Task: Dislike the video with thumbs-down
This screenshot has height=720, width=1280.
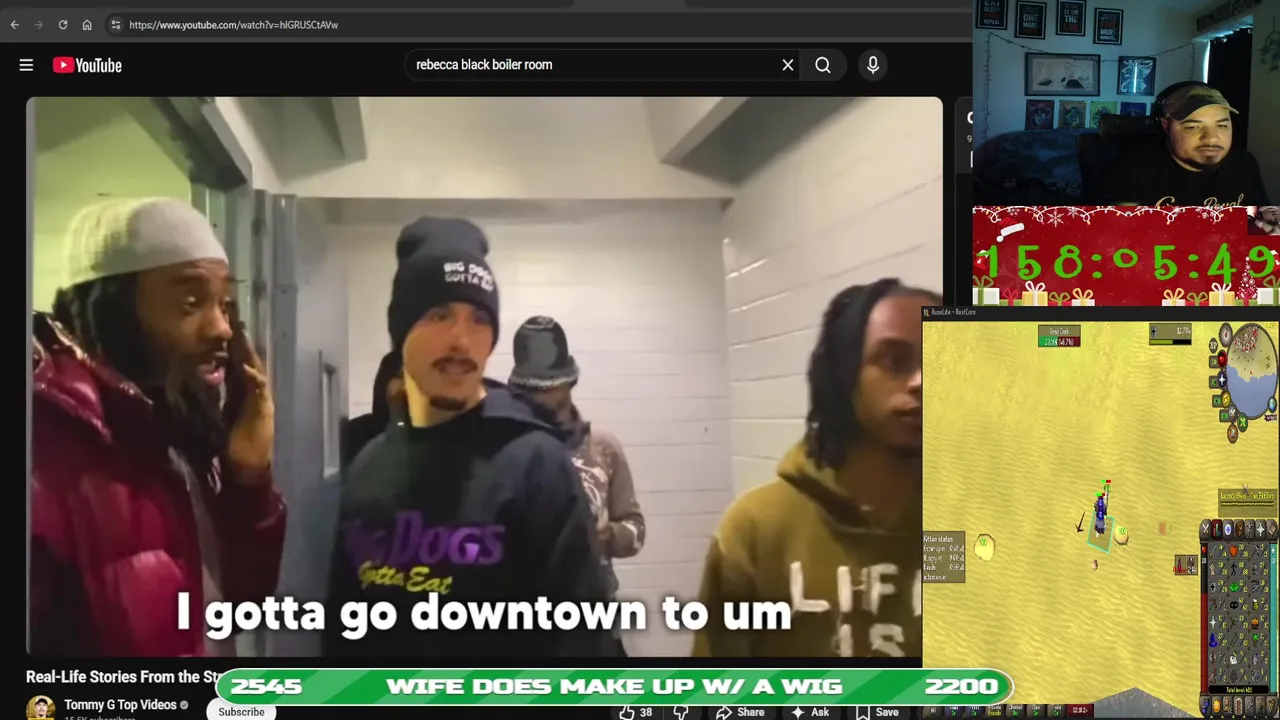Action: (x=681, y=712)
